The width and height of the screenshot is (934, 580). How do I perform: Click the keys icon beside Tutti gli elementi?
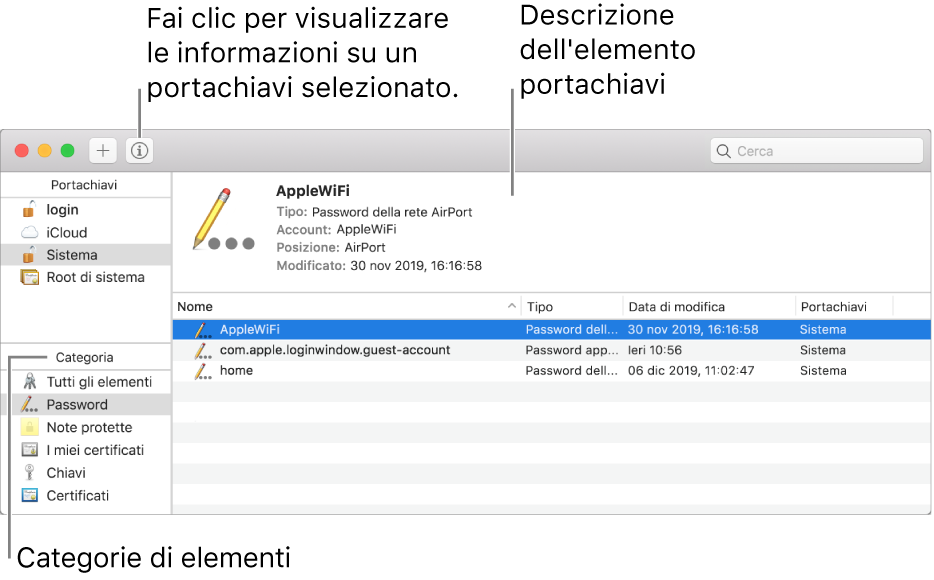(29, 382)
